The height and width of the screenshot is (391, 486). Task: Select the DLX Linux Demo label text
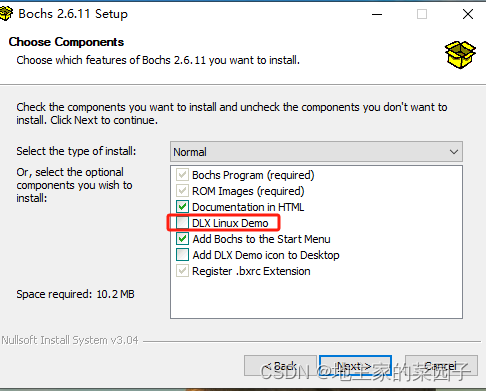[230, 223]
